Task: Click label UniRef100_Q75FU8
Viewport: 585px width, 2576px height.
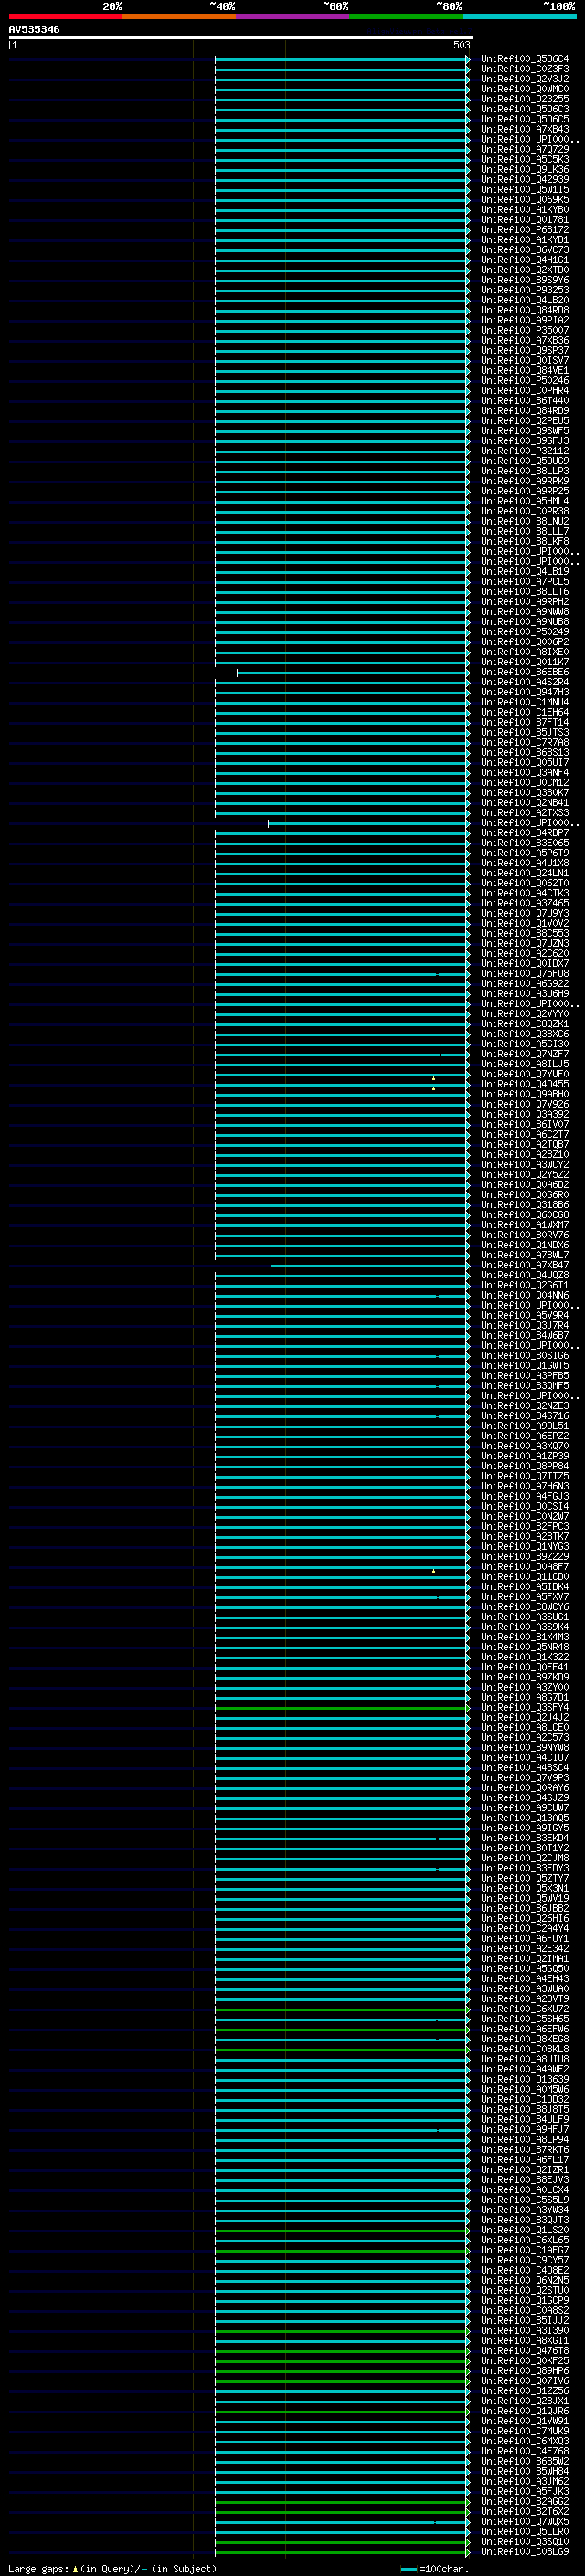Action: (524, 973)
